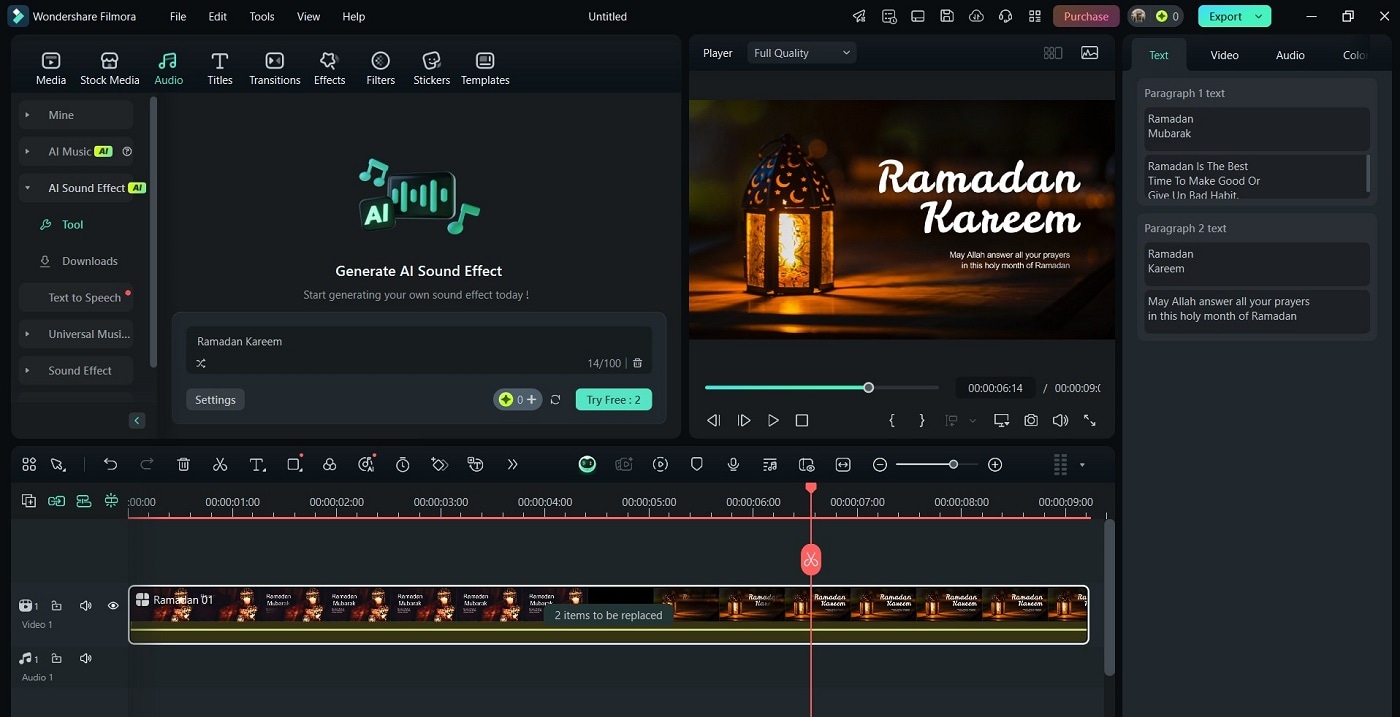Show more timeline tools

512,465
